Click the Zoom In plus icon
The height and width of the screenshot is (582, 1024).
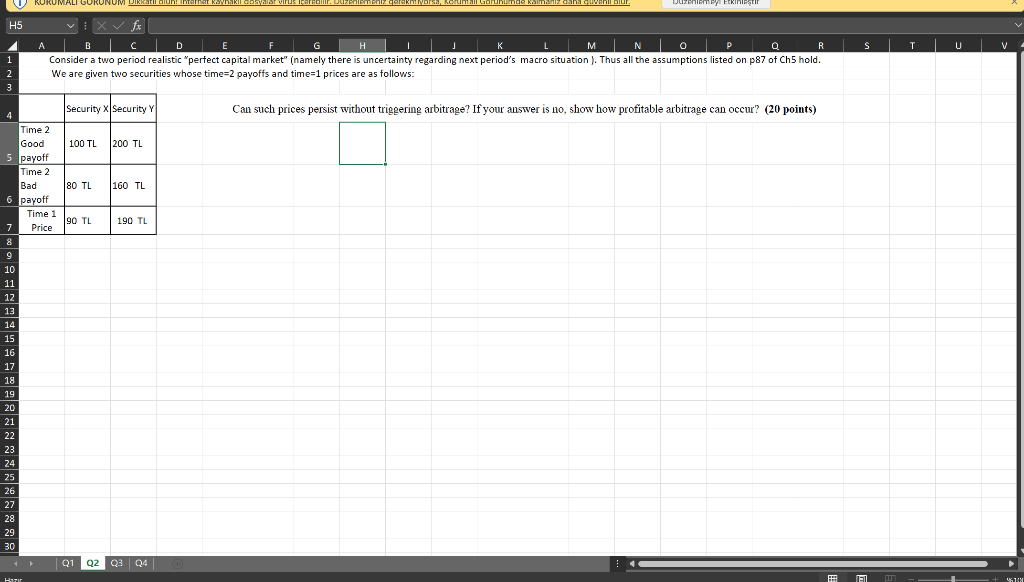point(996,577)
